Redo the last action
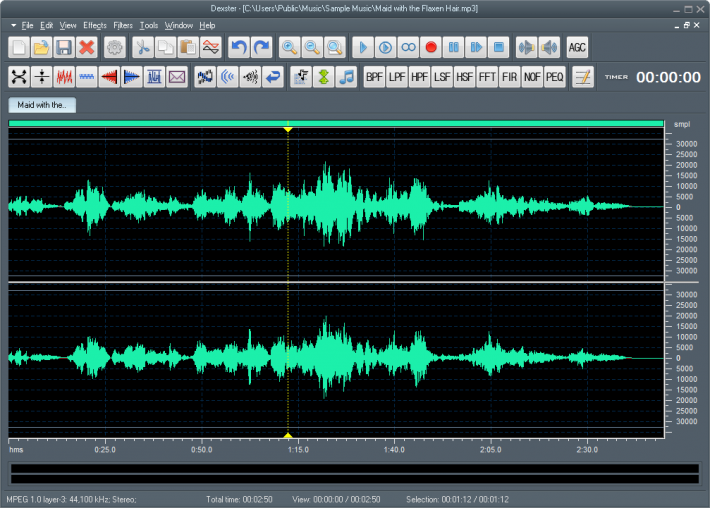The width and height of the screenshot is (710, 508). (x=262, y=48)
